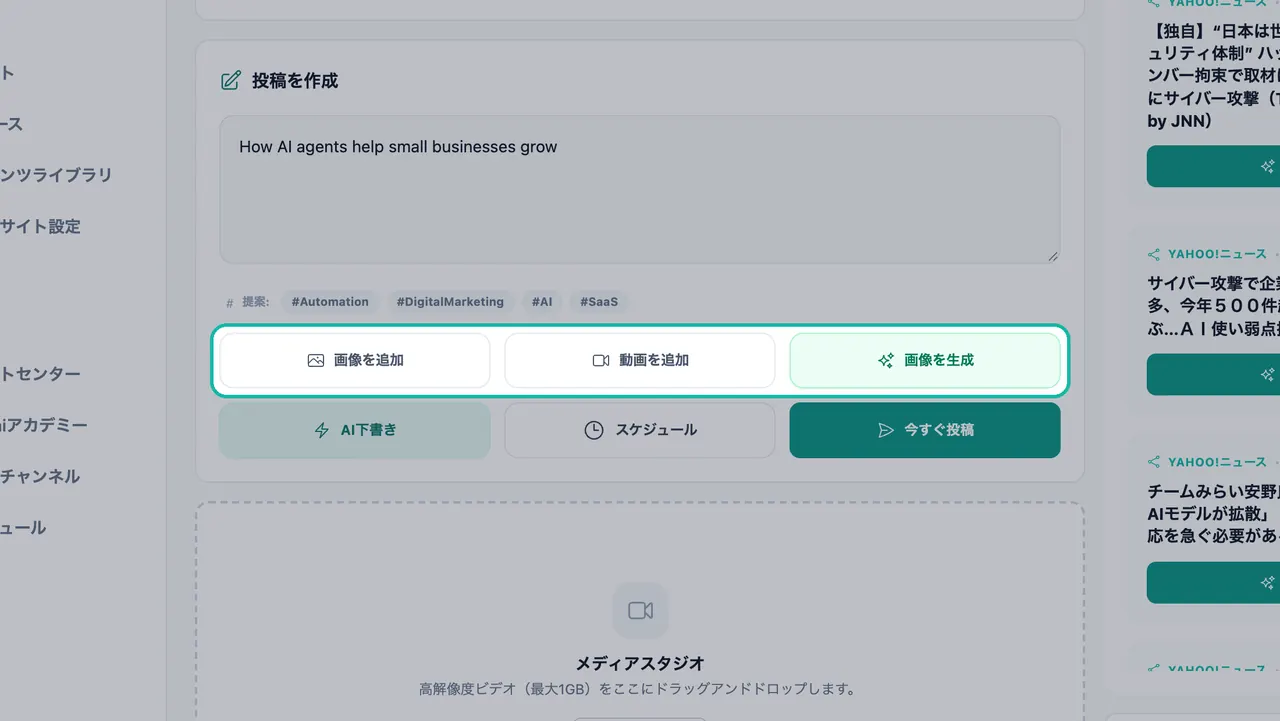
Task: Click the share icon above チームみらい安野 headline
Action: pyautogui.click(x=1154, y=462)
